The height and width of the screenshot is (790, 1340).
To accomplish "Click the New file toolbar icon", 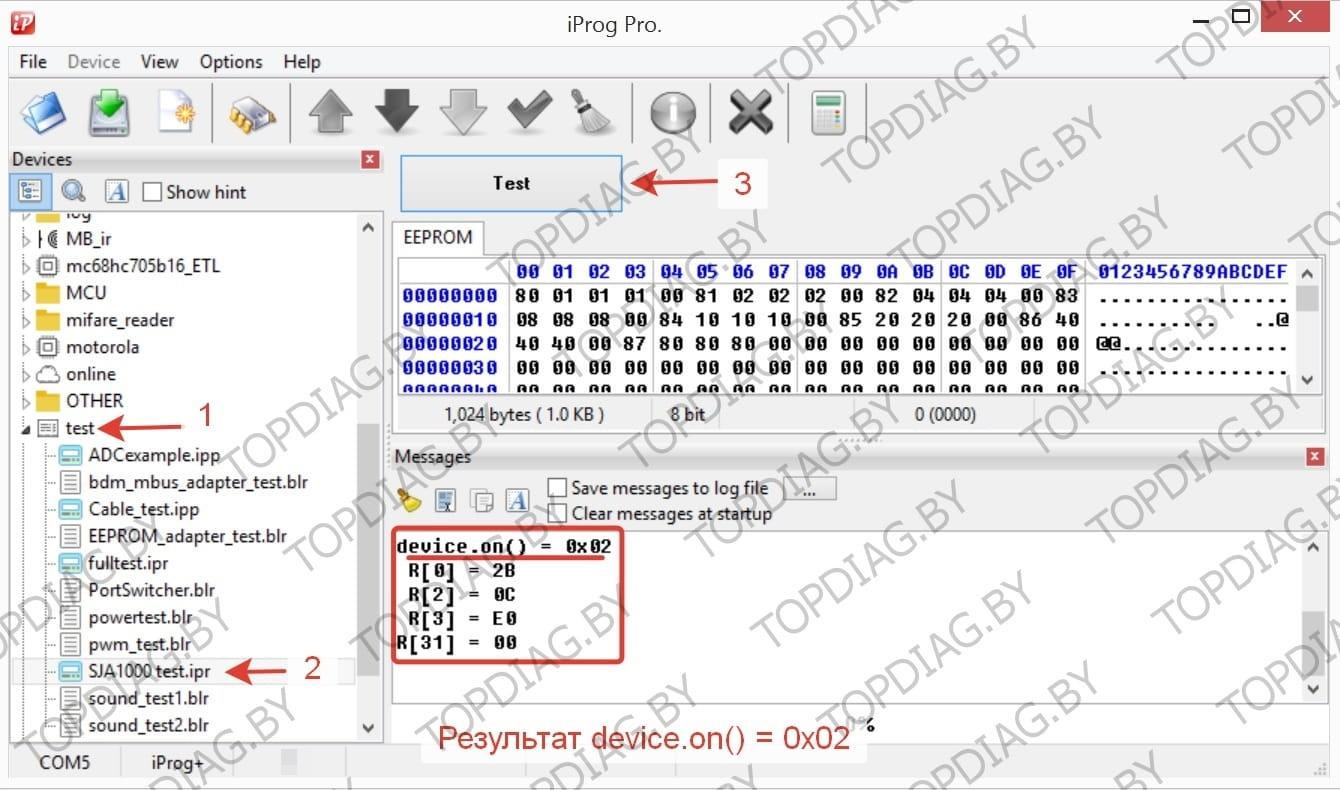I will [x=177, y=112].
